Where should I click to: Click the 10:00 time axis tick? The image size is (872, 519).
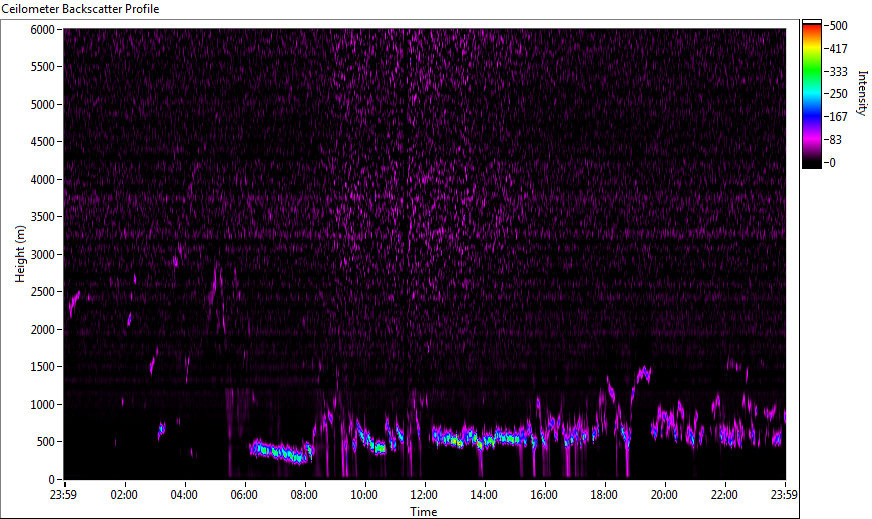[364, 495]
